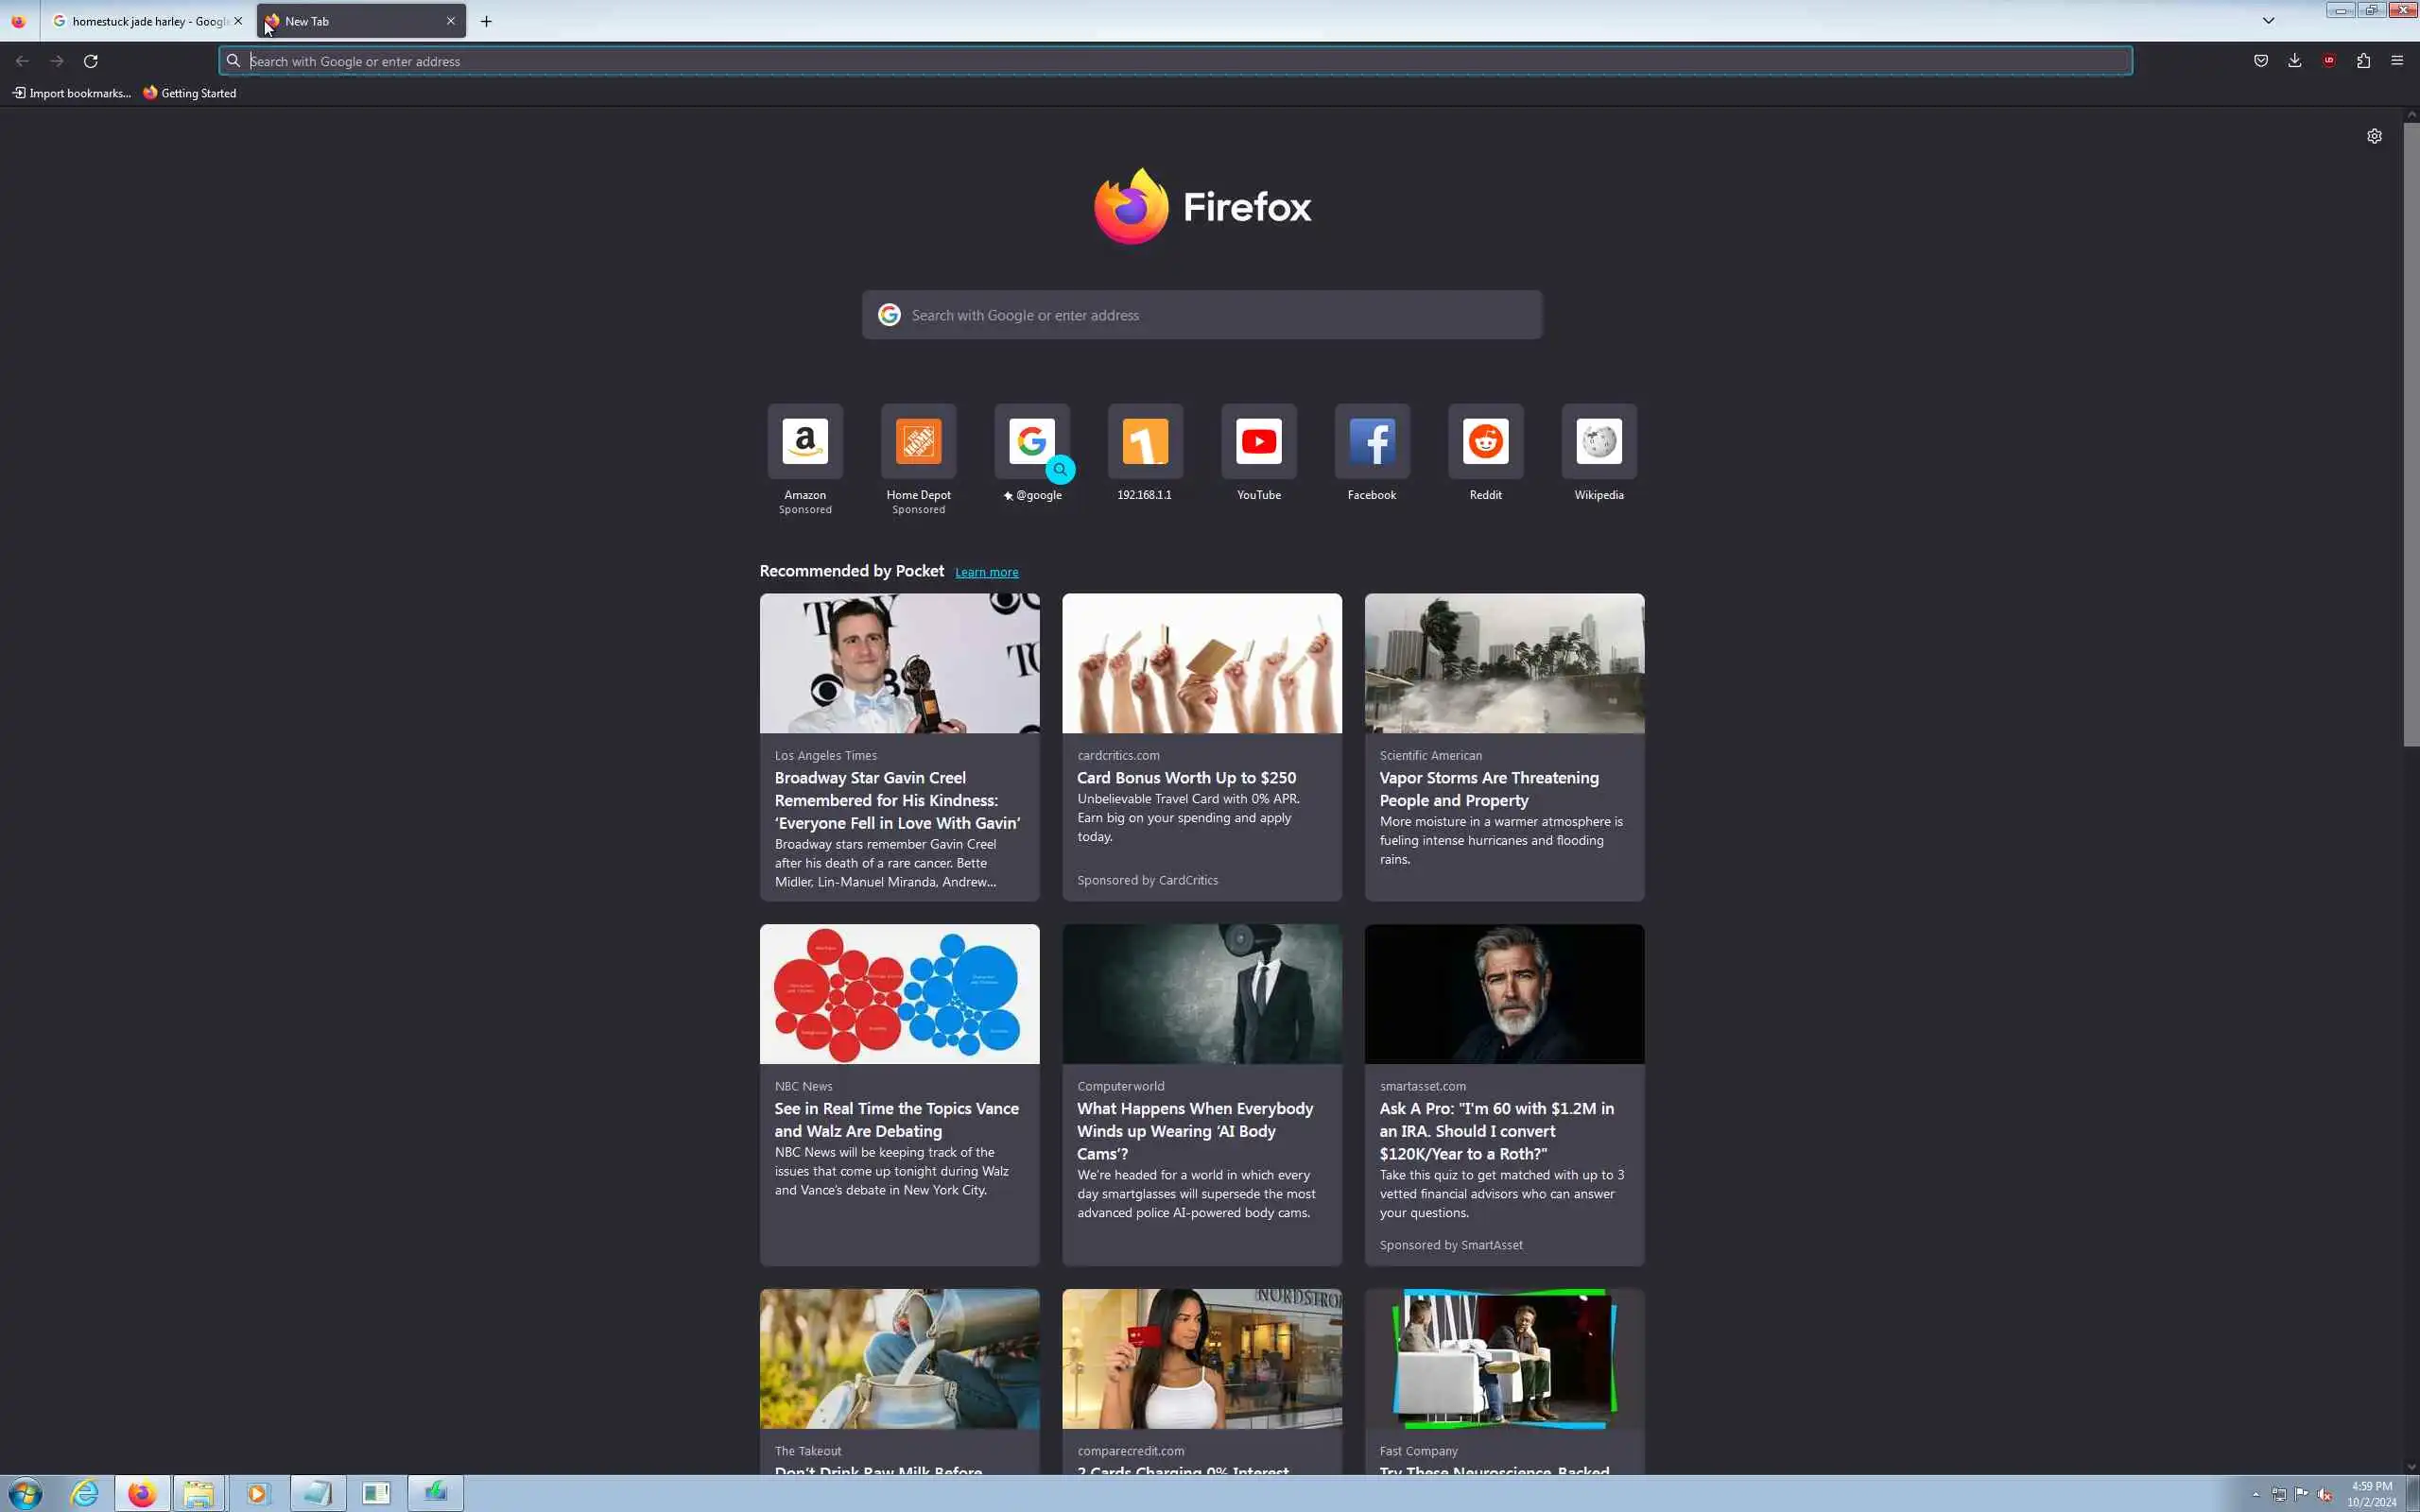
Task: Expand the list all tabs dropdown
Action: [x=2268, y=20]
